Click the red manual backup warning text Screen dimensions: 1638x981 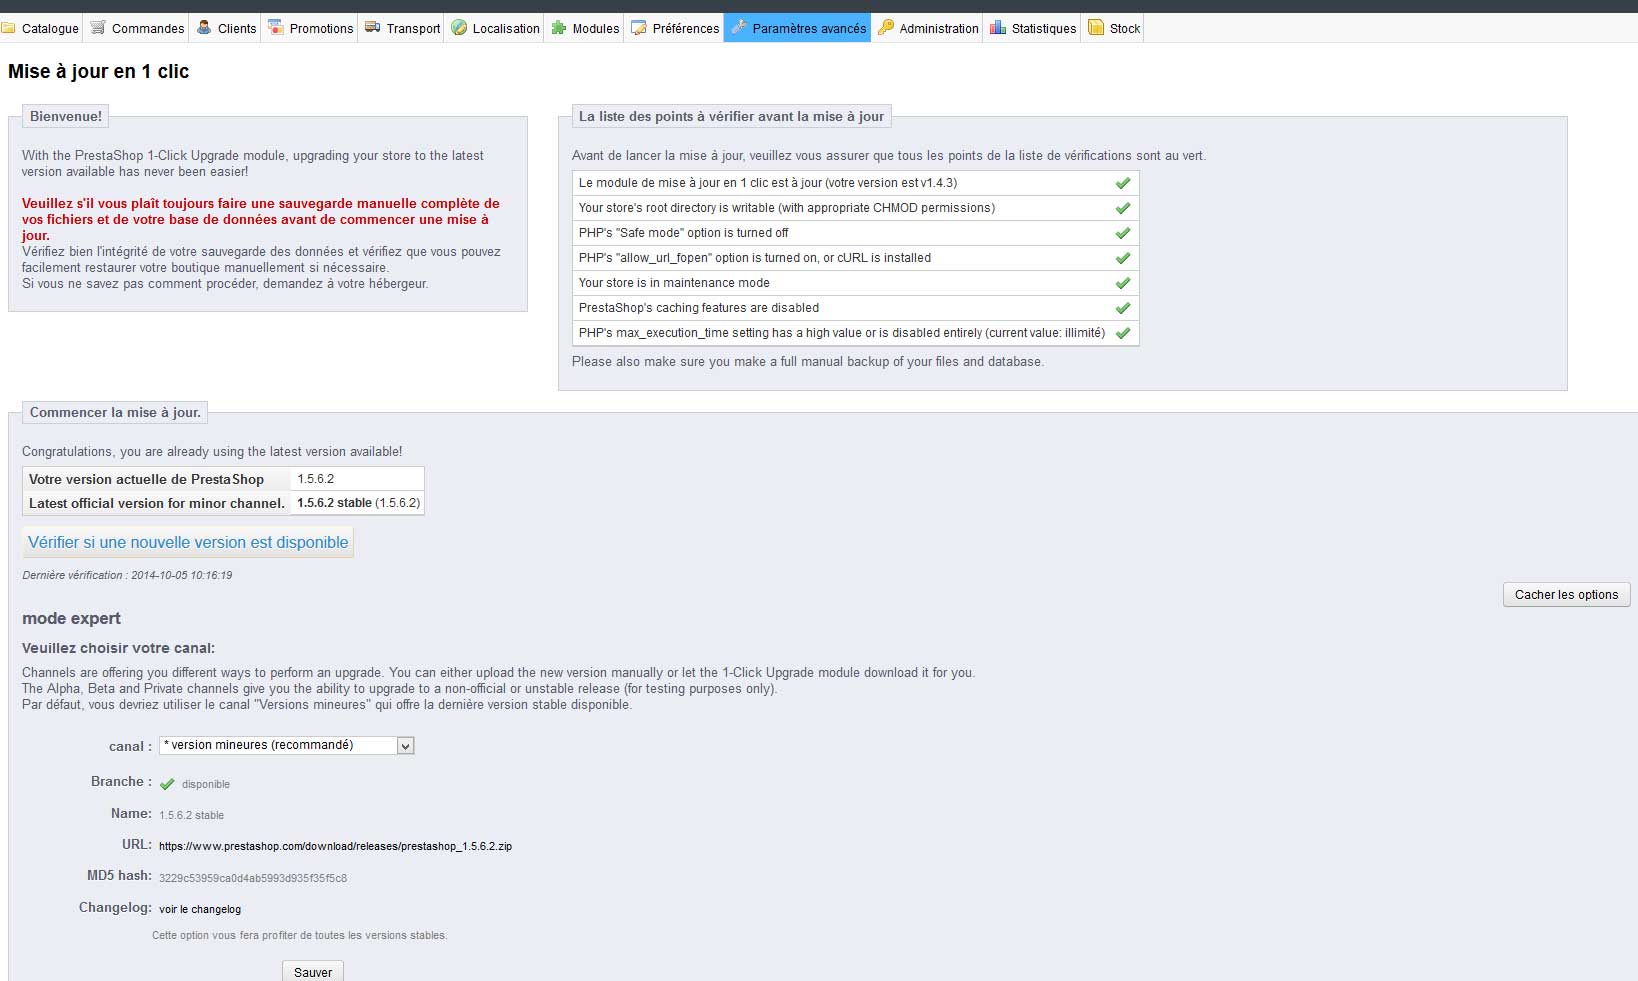(261, 219)
